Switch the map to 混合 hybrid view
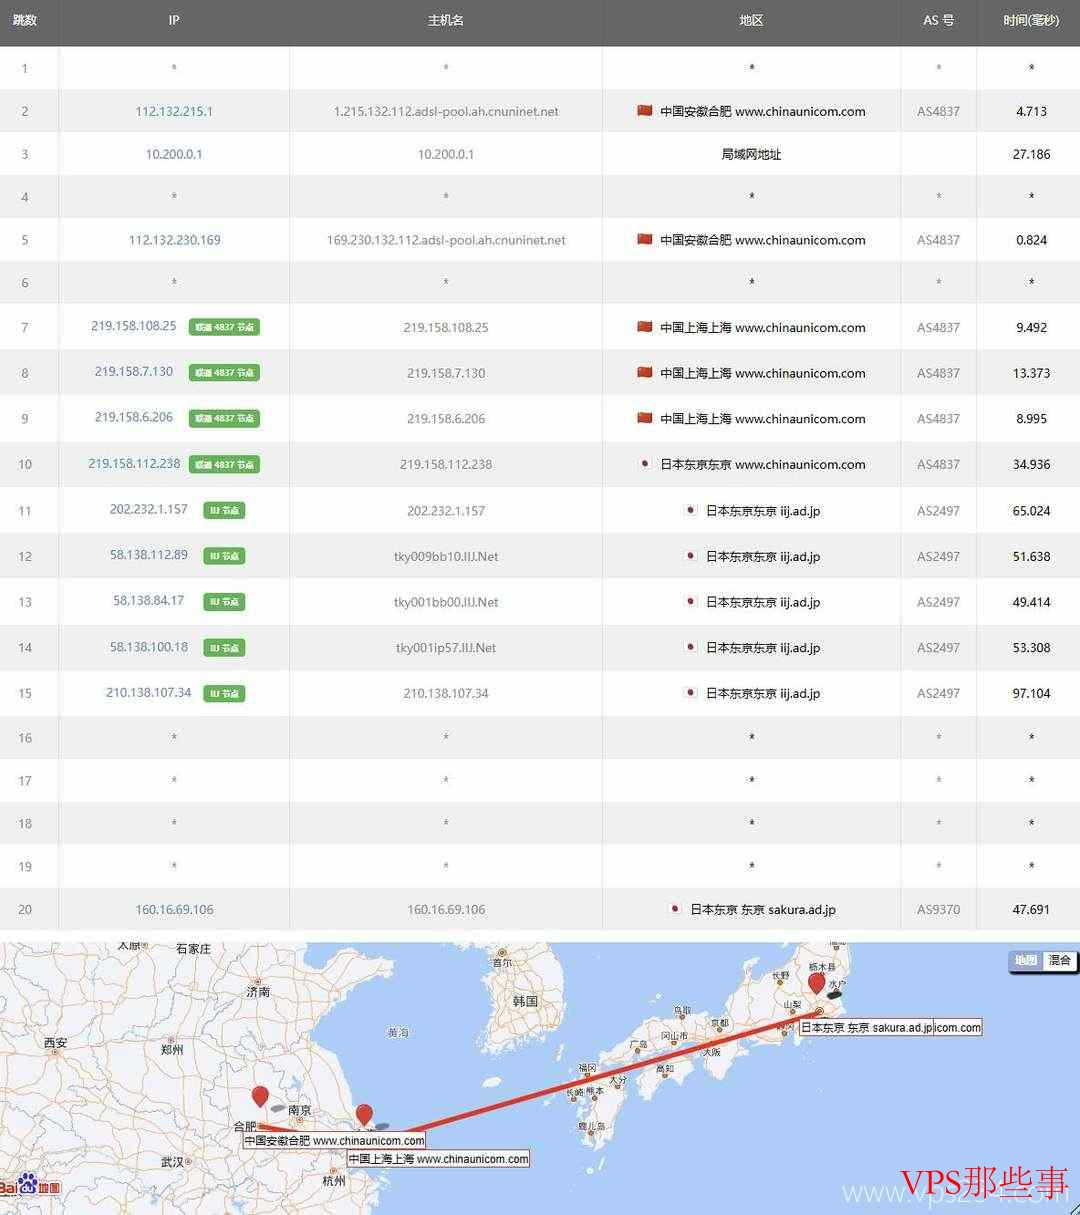 point(1059,961)
